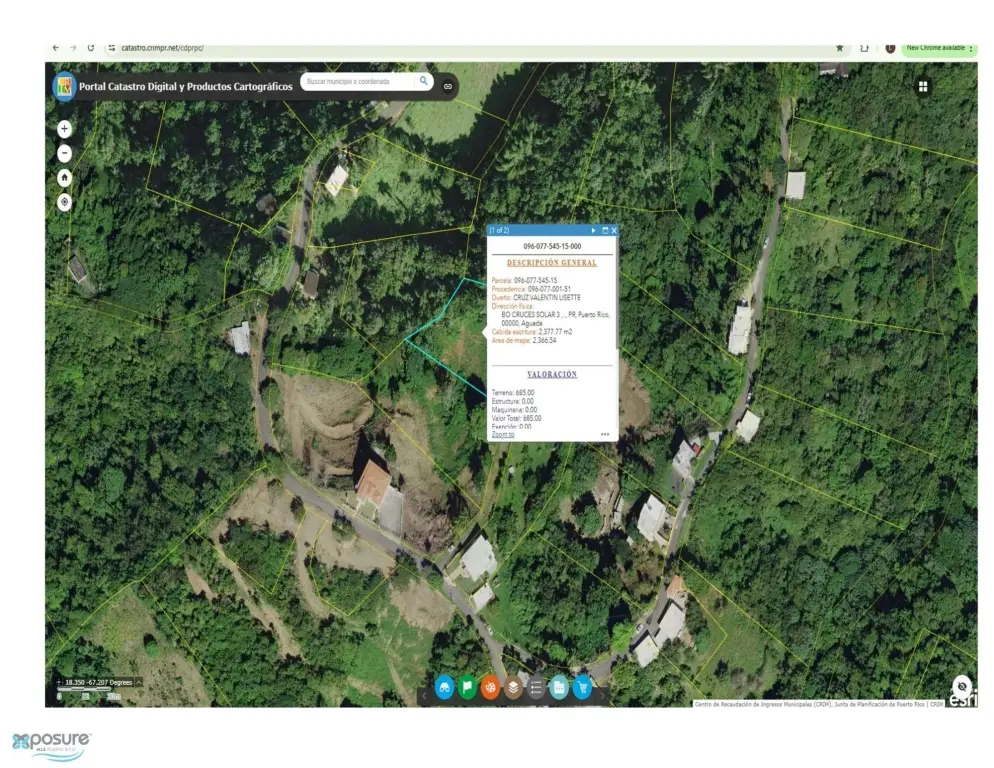Open popup more options ellipsis menu

point(605,435)
